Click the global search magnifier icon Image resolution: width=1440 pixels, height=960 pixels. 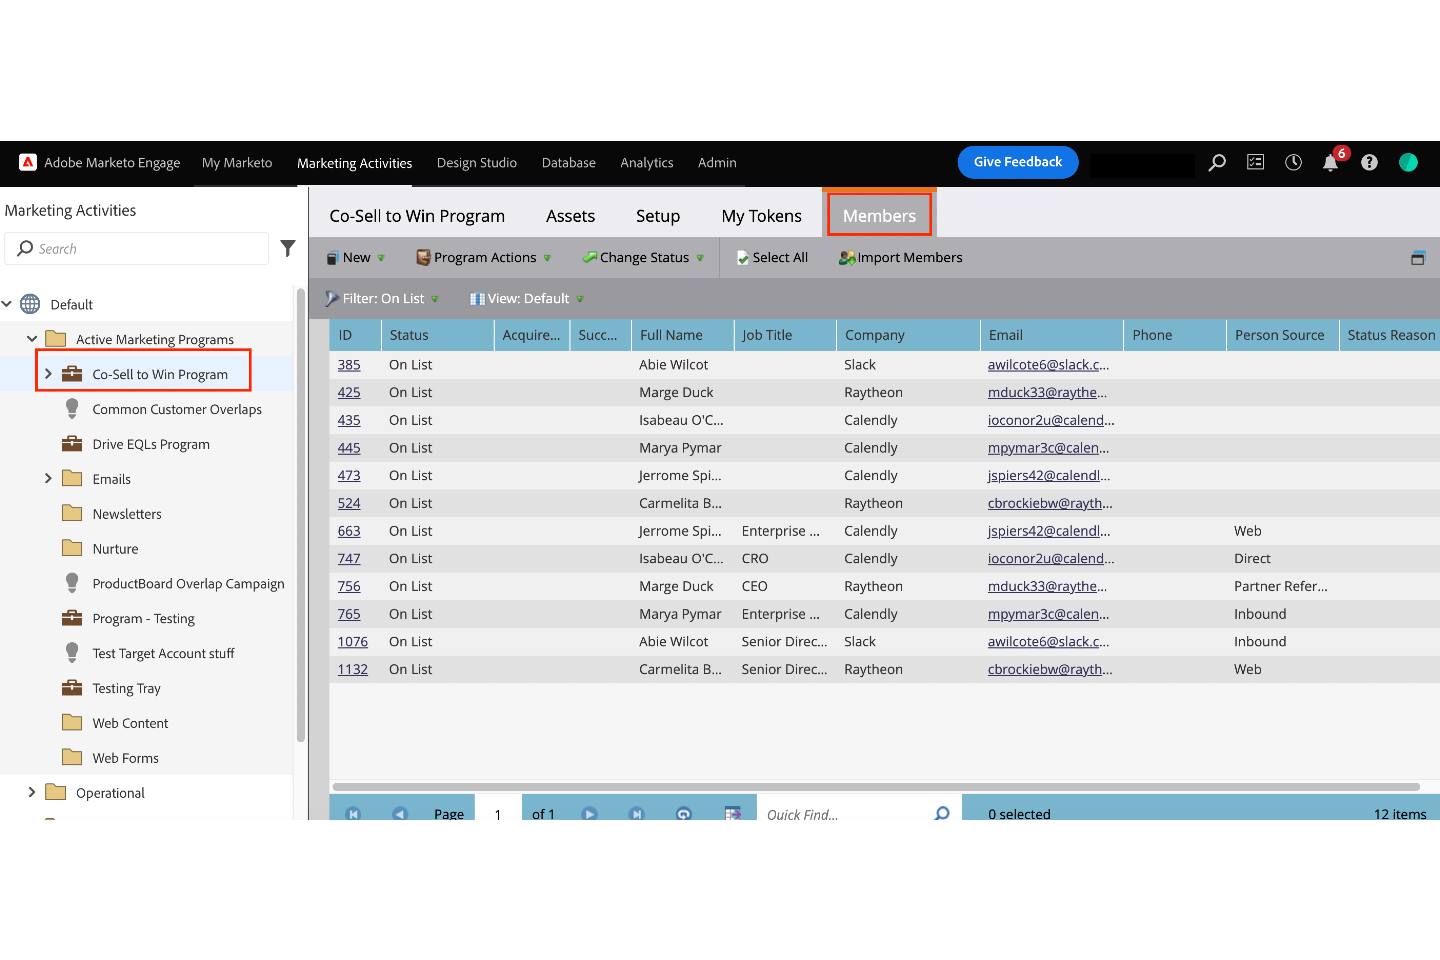pos(1217,162)
